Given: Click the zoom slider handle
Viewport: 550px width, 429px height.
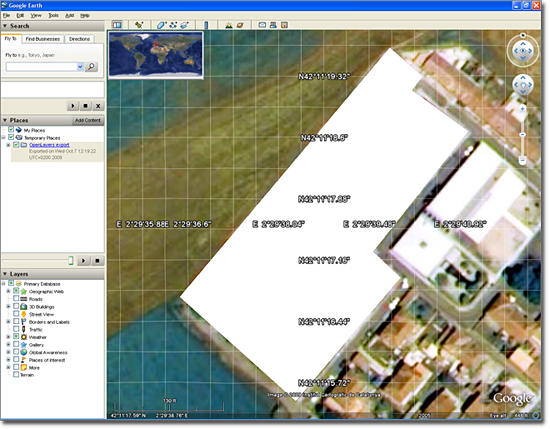Looking at the screenshot, I should pos(522,134).
